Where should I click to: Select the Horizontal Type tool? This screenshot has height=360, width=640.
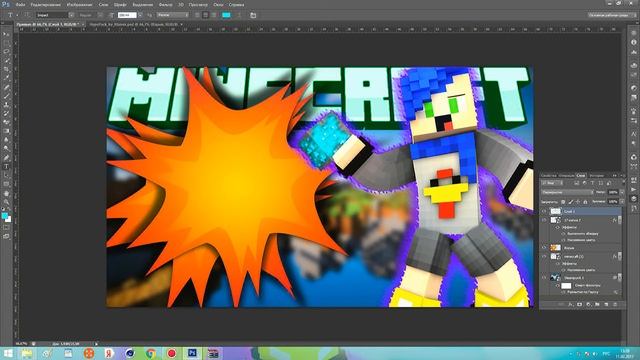click(x=6, y=167)
